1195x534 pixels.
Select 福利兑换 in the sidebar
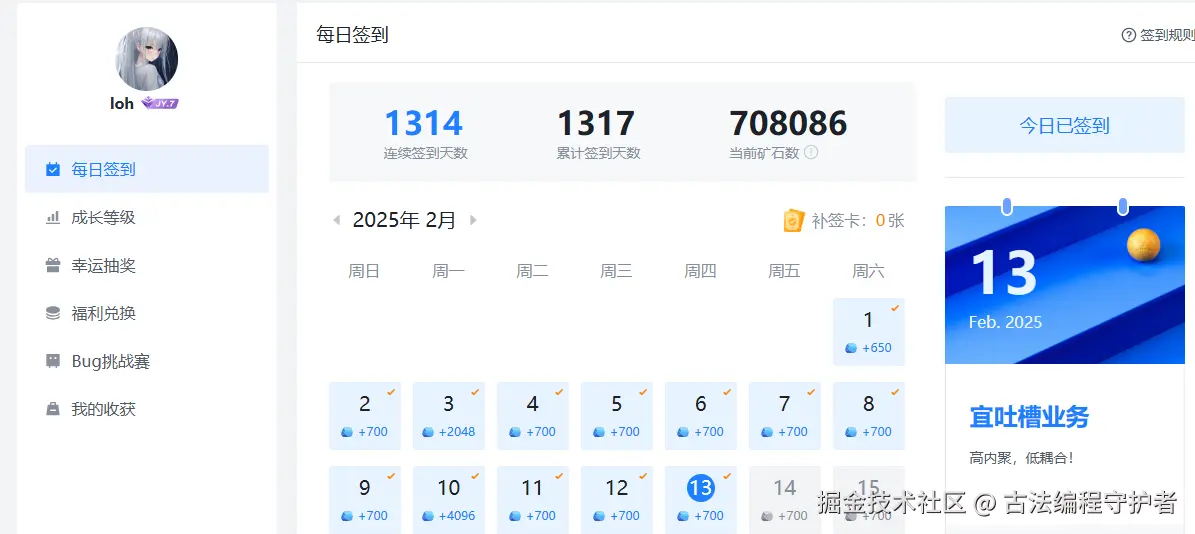pyautogui.click(x=146, y=313)
